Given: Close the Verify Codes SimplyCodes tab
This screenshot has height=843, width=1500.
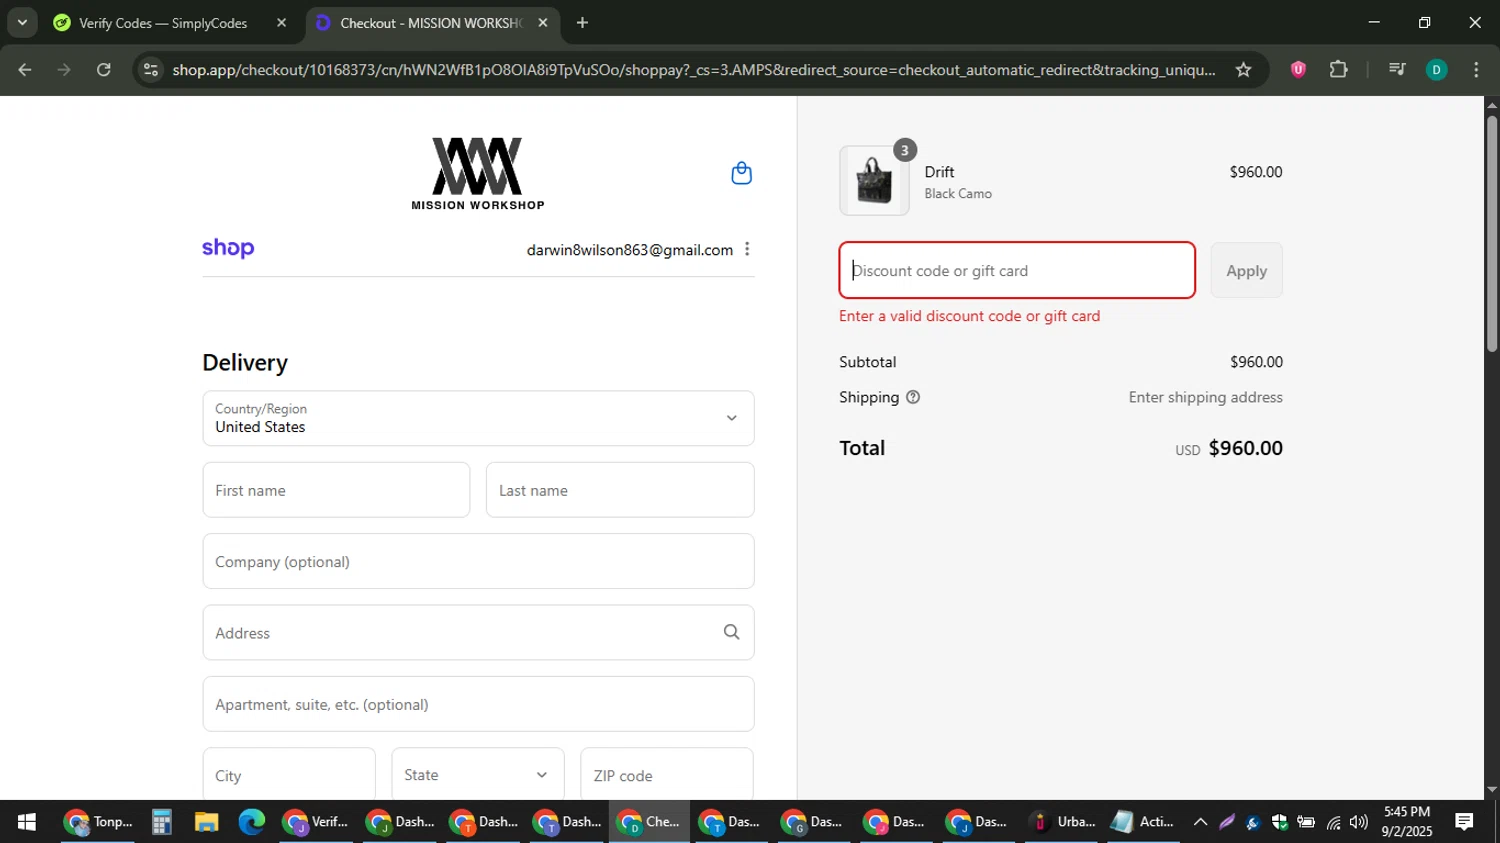Looking at the screenshot, I should click(281, 22).
